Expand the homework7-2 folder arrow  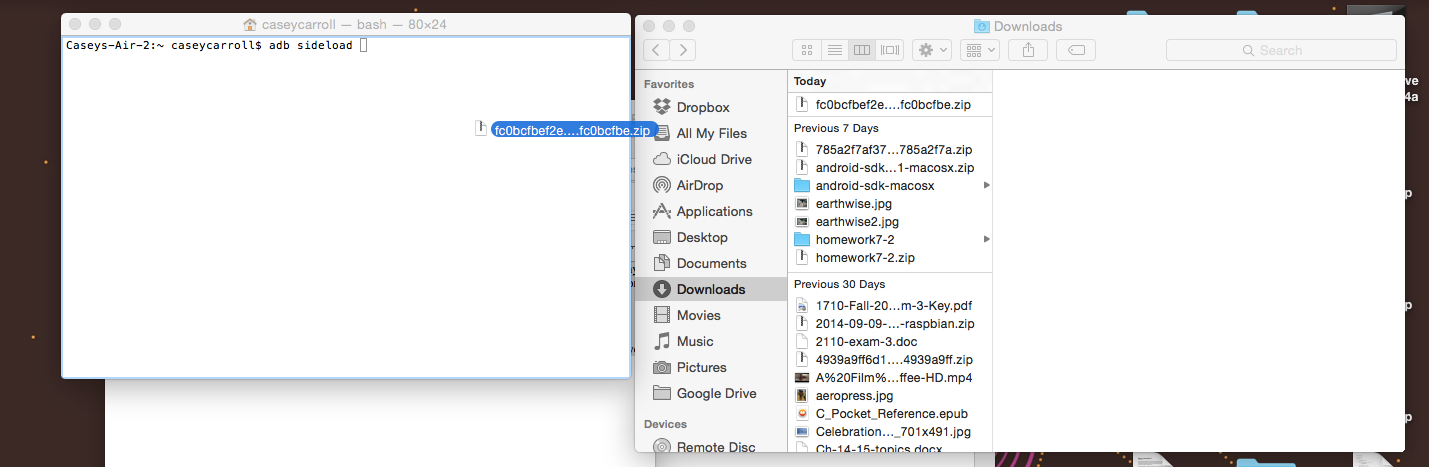tap(986, 239)
